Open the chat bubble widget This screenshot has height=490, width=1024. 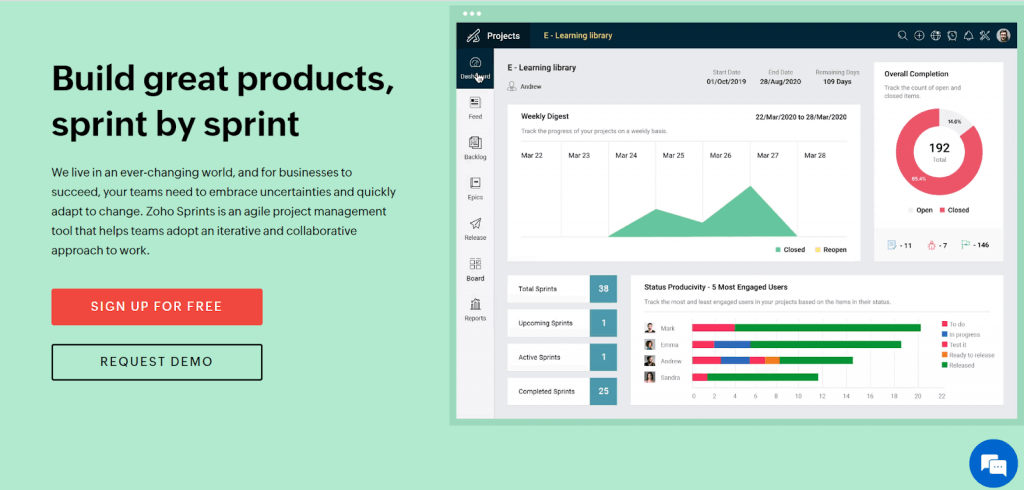click(x=993, y=463)
